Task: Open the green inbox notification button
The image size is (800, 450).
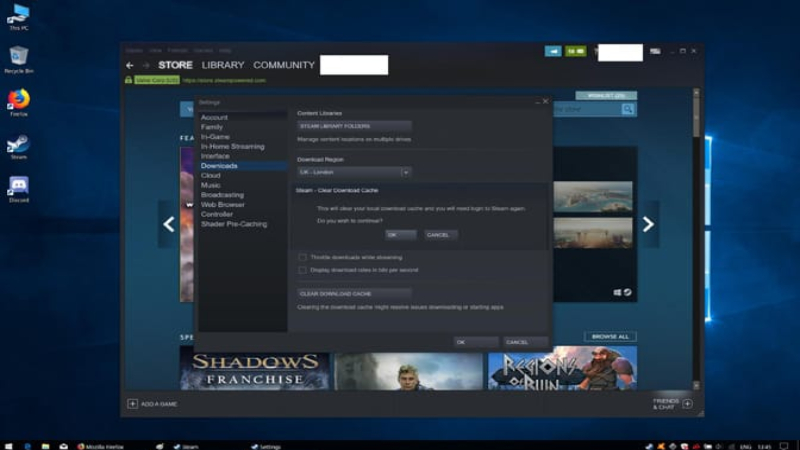Action: coord(576,51)
